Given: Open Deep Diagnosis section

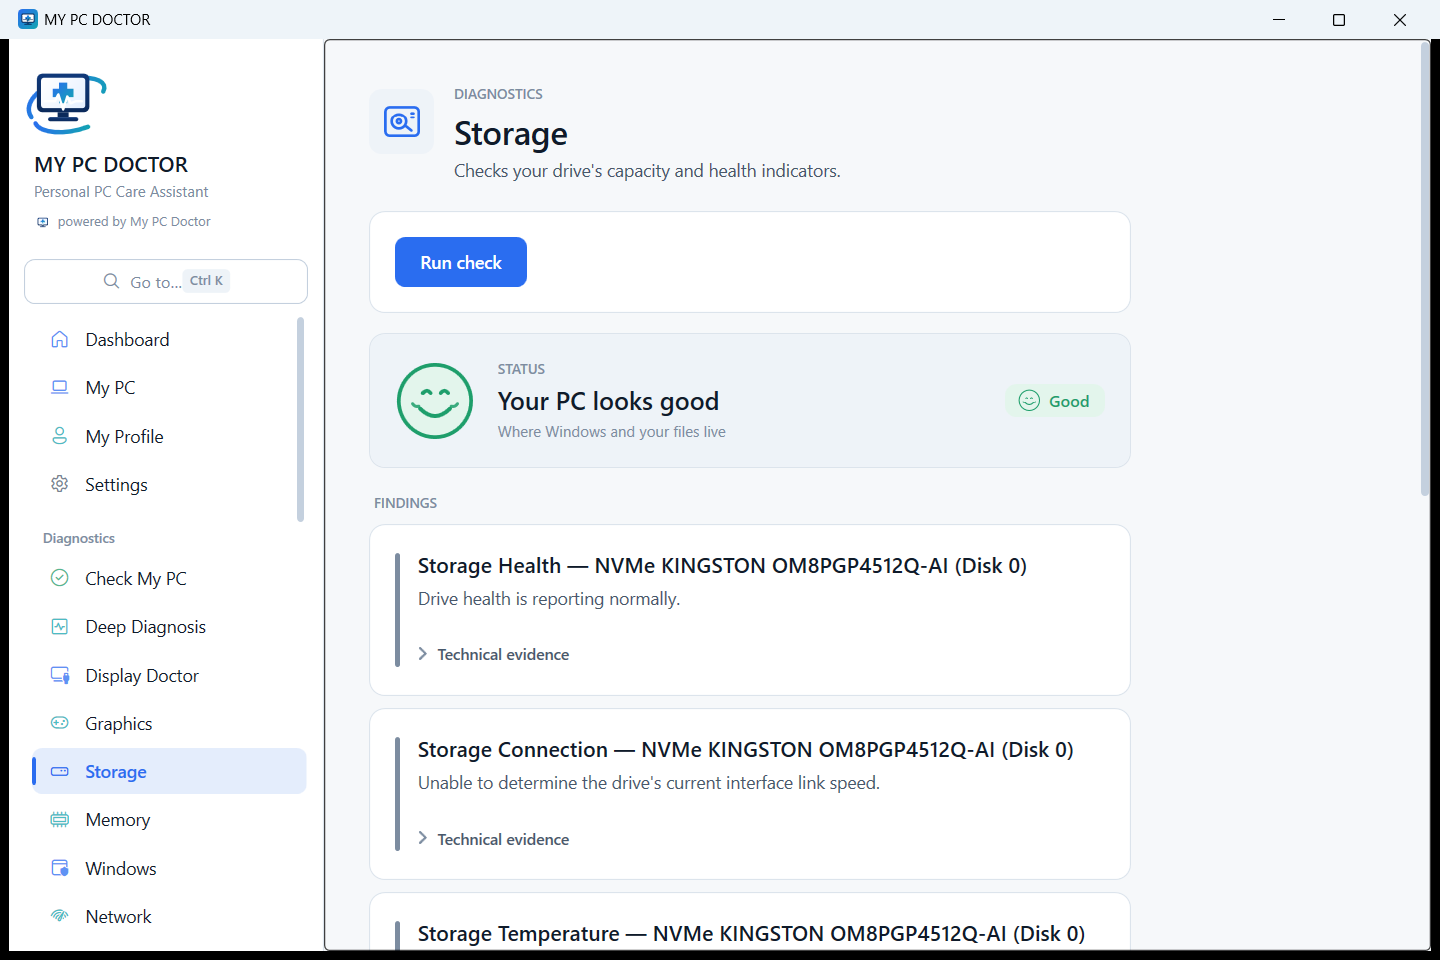Looking at the screenshot, I should point(169,626).
